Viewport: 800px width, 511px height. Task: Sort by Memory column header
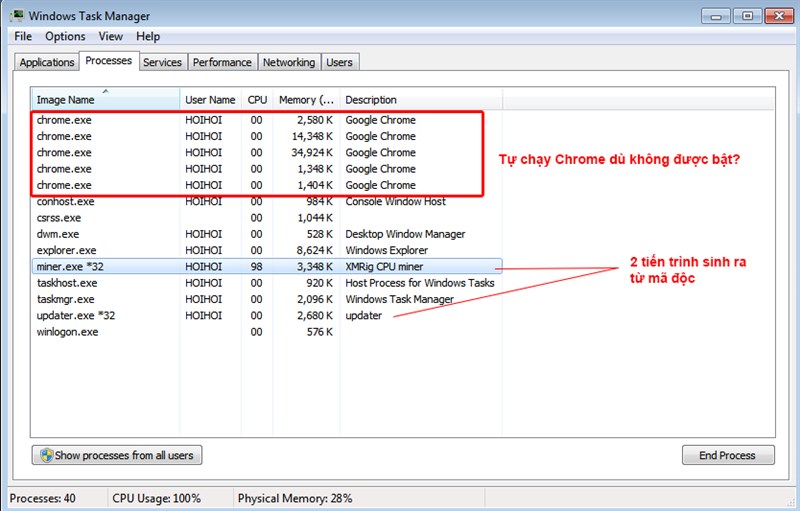point(305,100)
